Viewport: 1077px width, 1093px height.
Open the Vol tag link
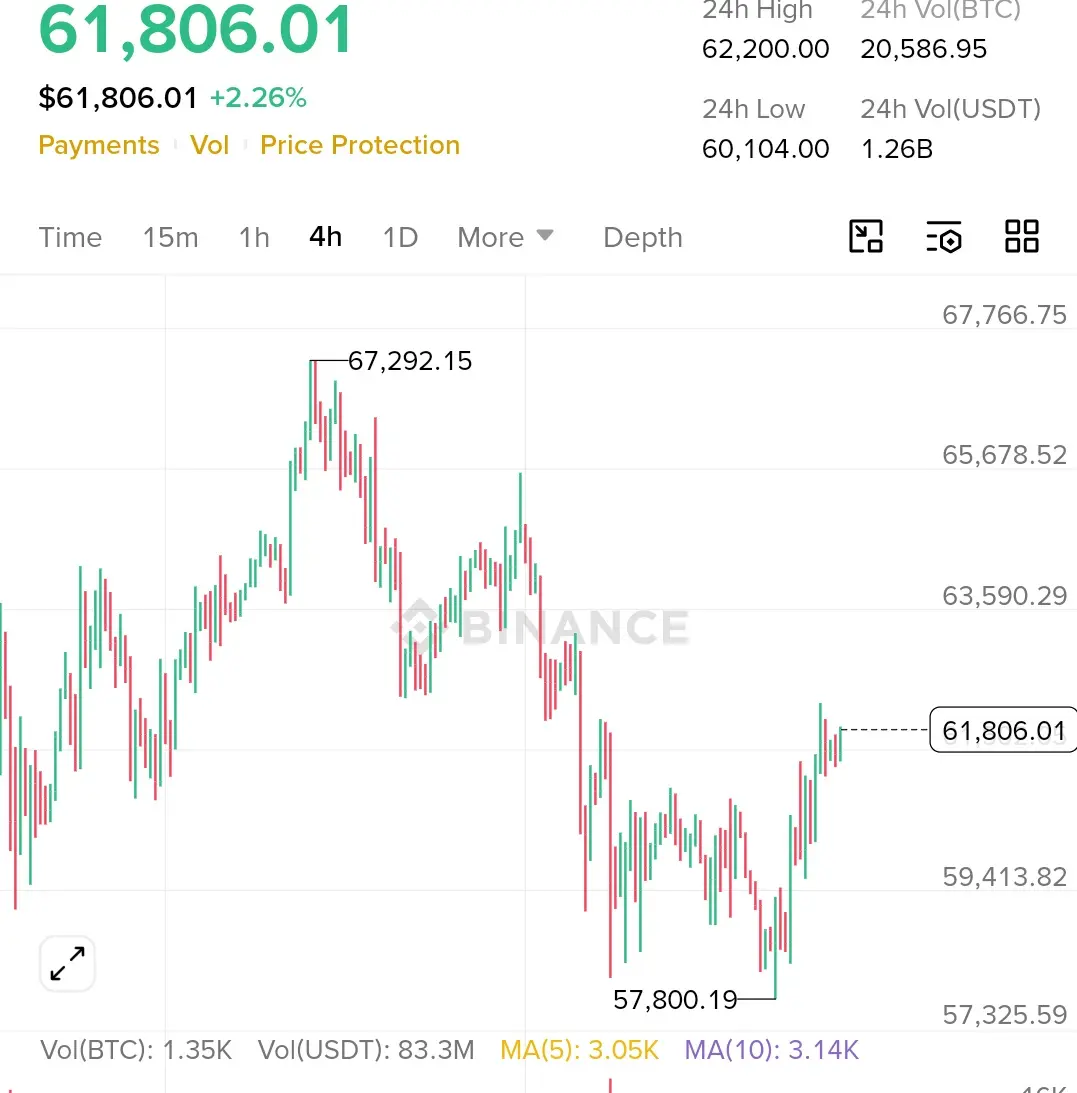tap(210, 145)
